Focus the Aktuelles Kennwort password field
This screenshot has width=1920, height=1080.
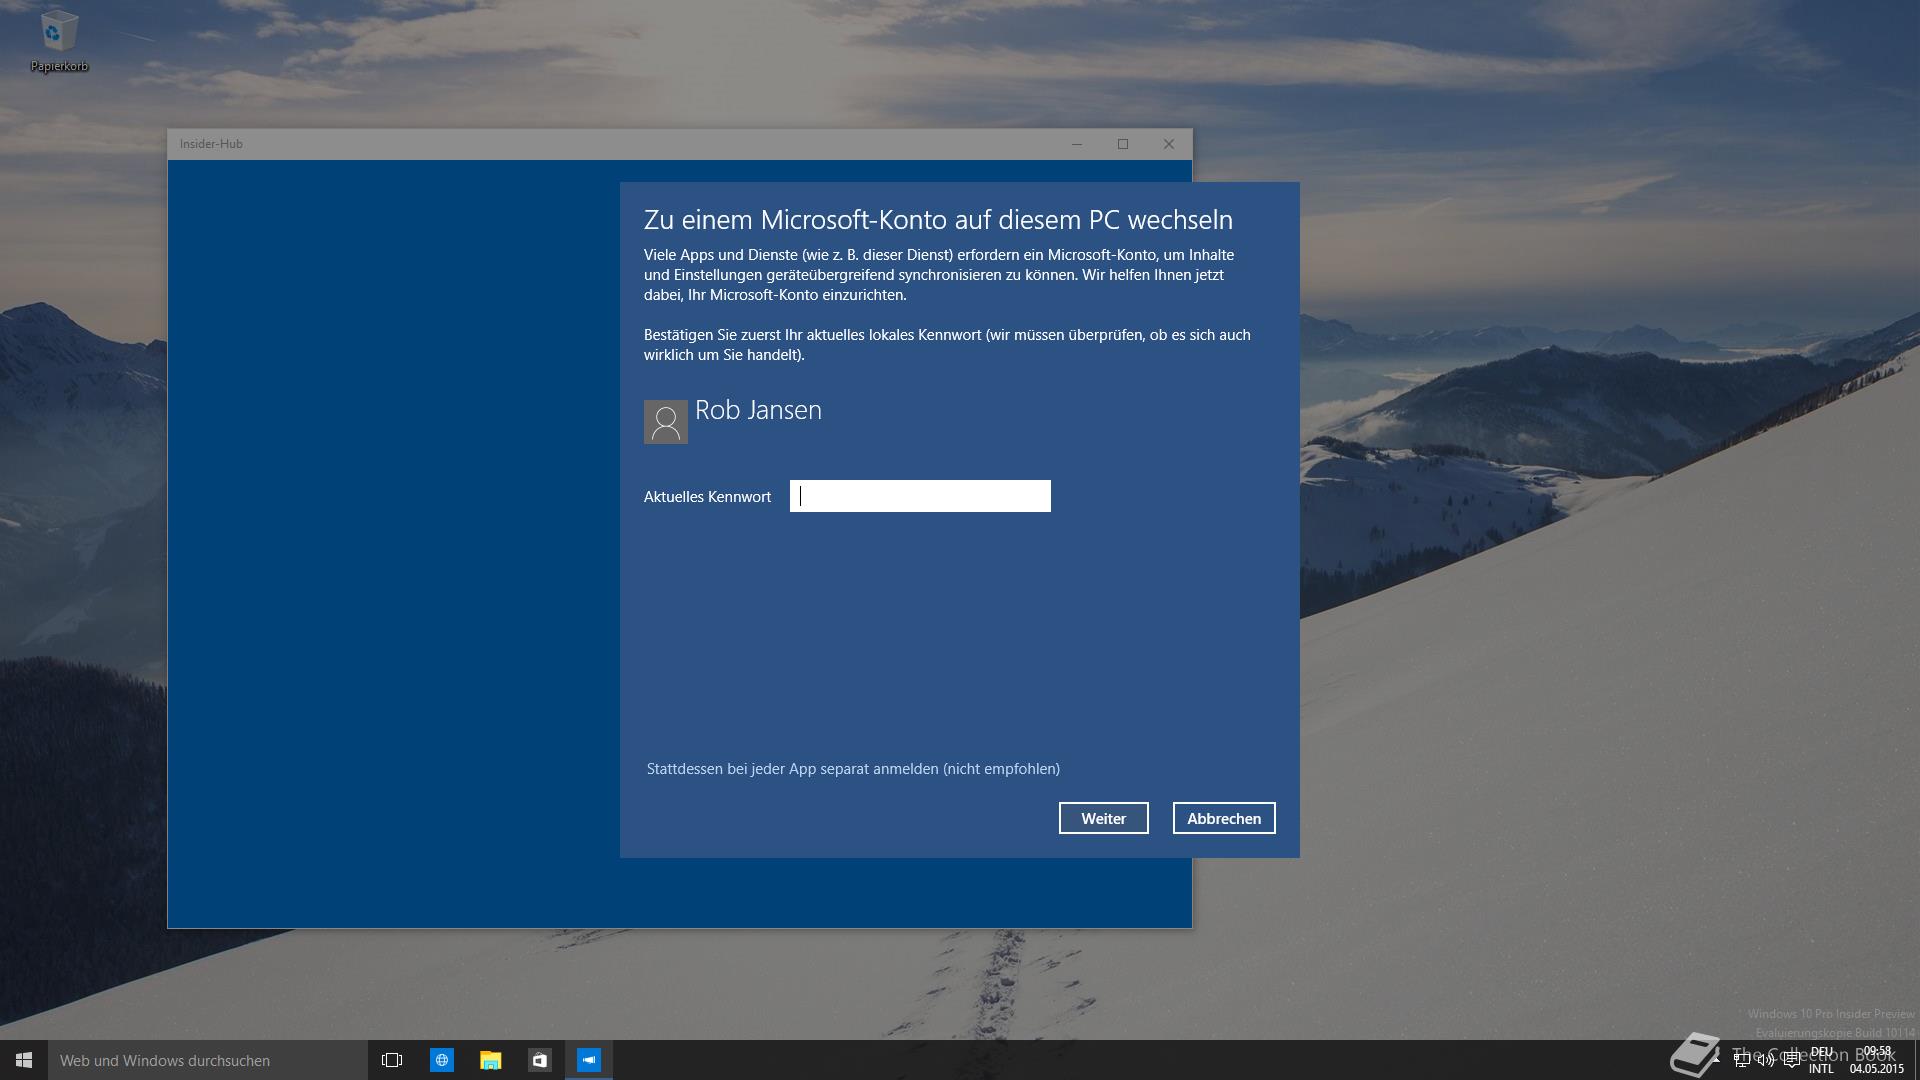click(920, 496)
